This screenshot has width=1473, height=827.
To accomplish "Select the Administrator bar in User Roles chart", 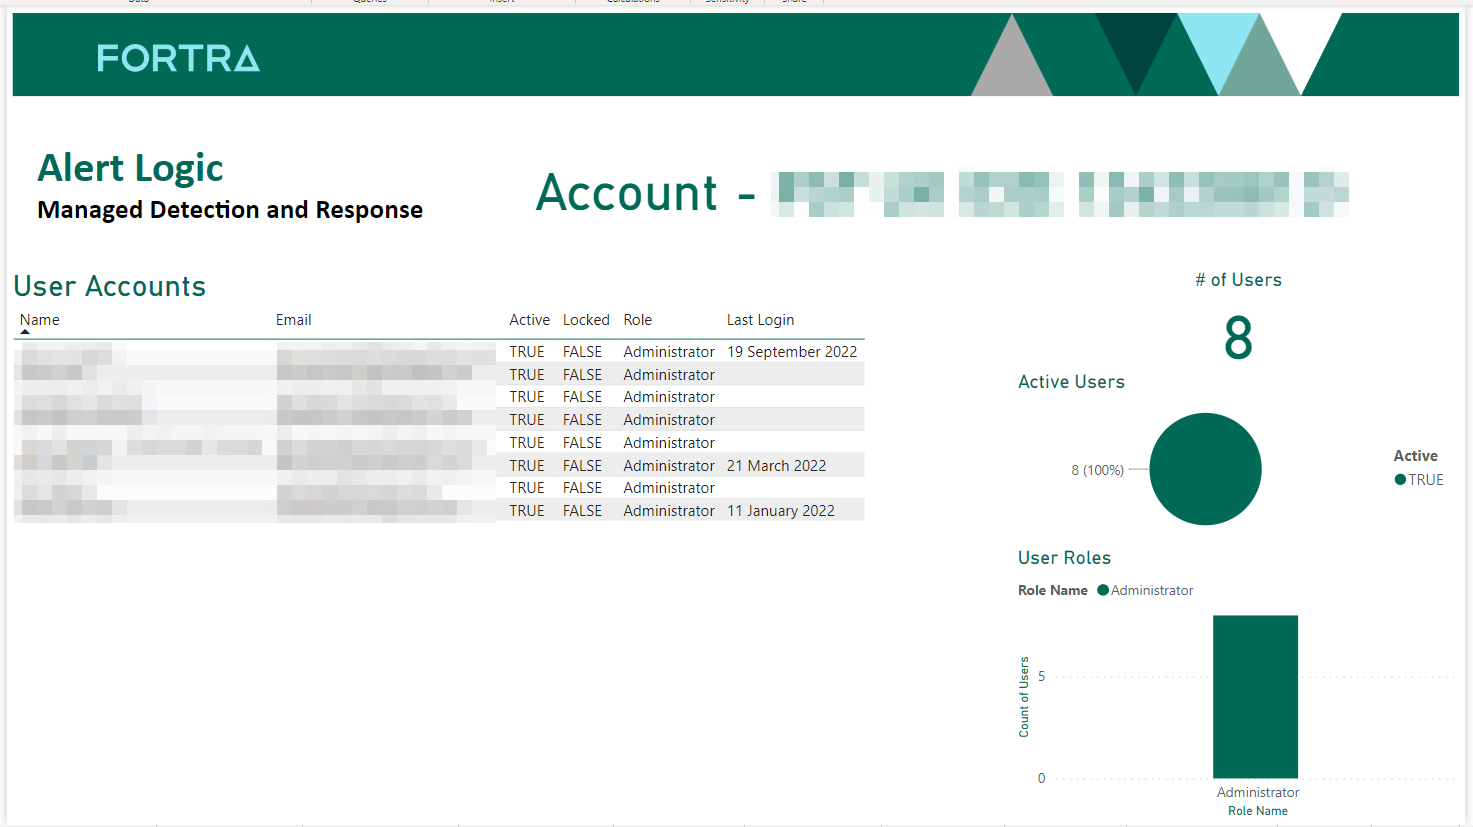I will point(1255,697).
